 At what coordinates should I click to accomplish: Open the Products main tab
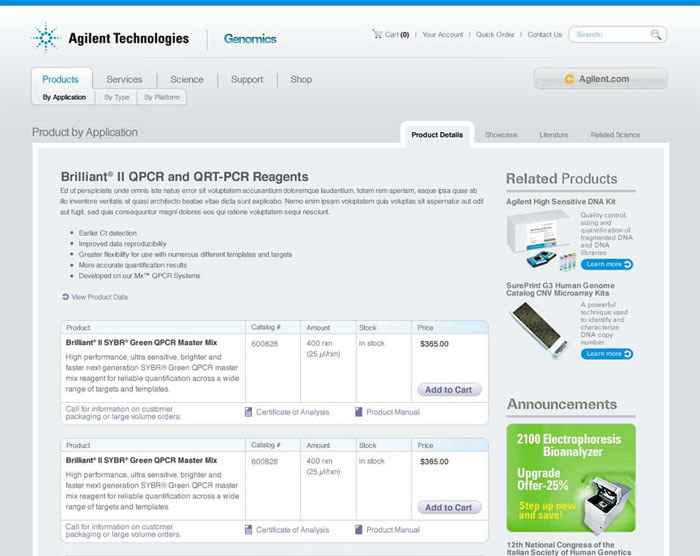pos(60,79)
